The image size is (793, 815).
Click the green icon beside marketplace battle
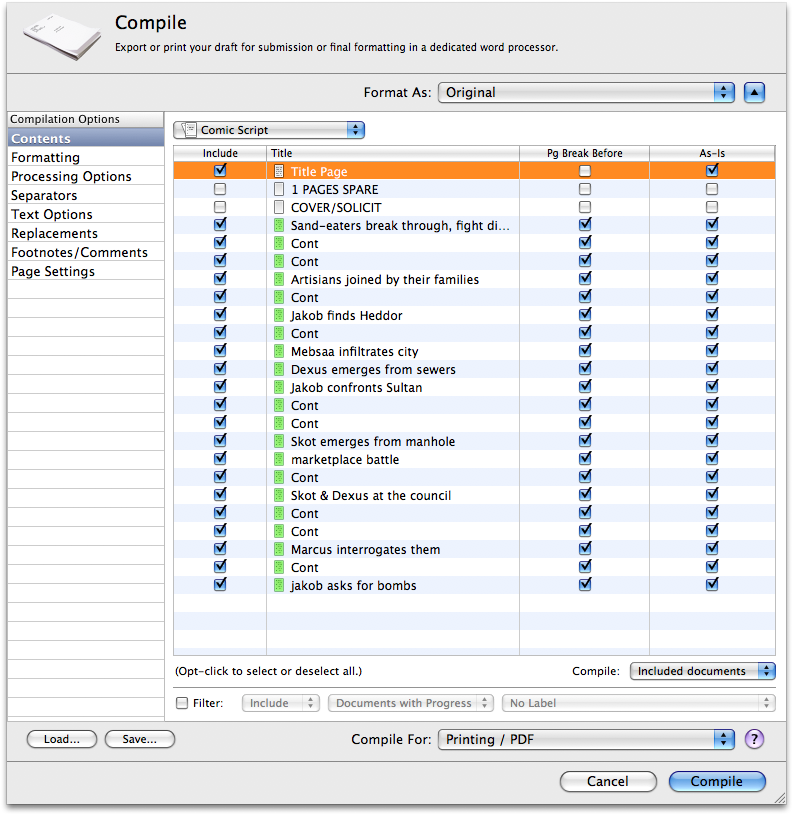(x=280, y=459)
